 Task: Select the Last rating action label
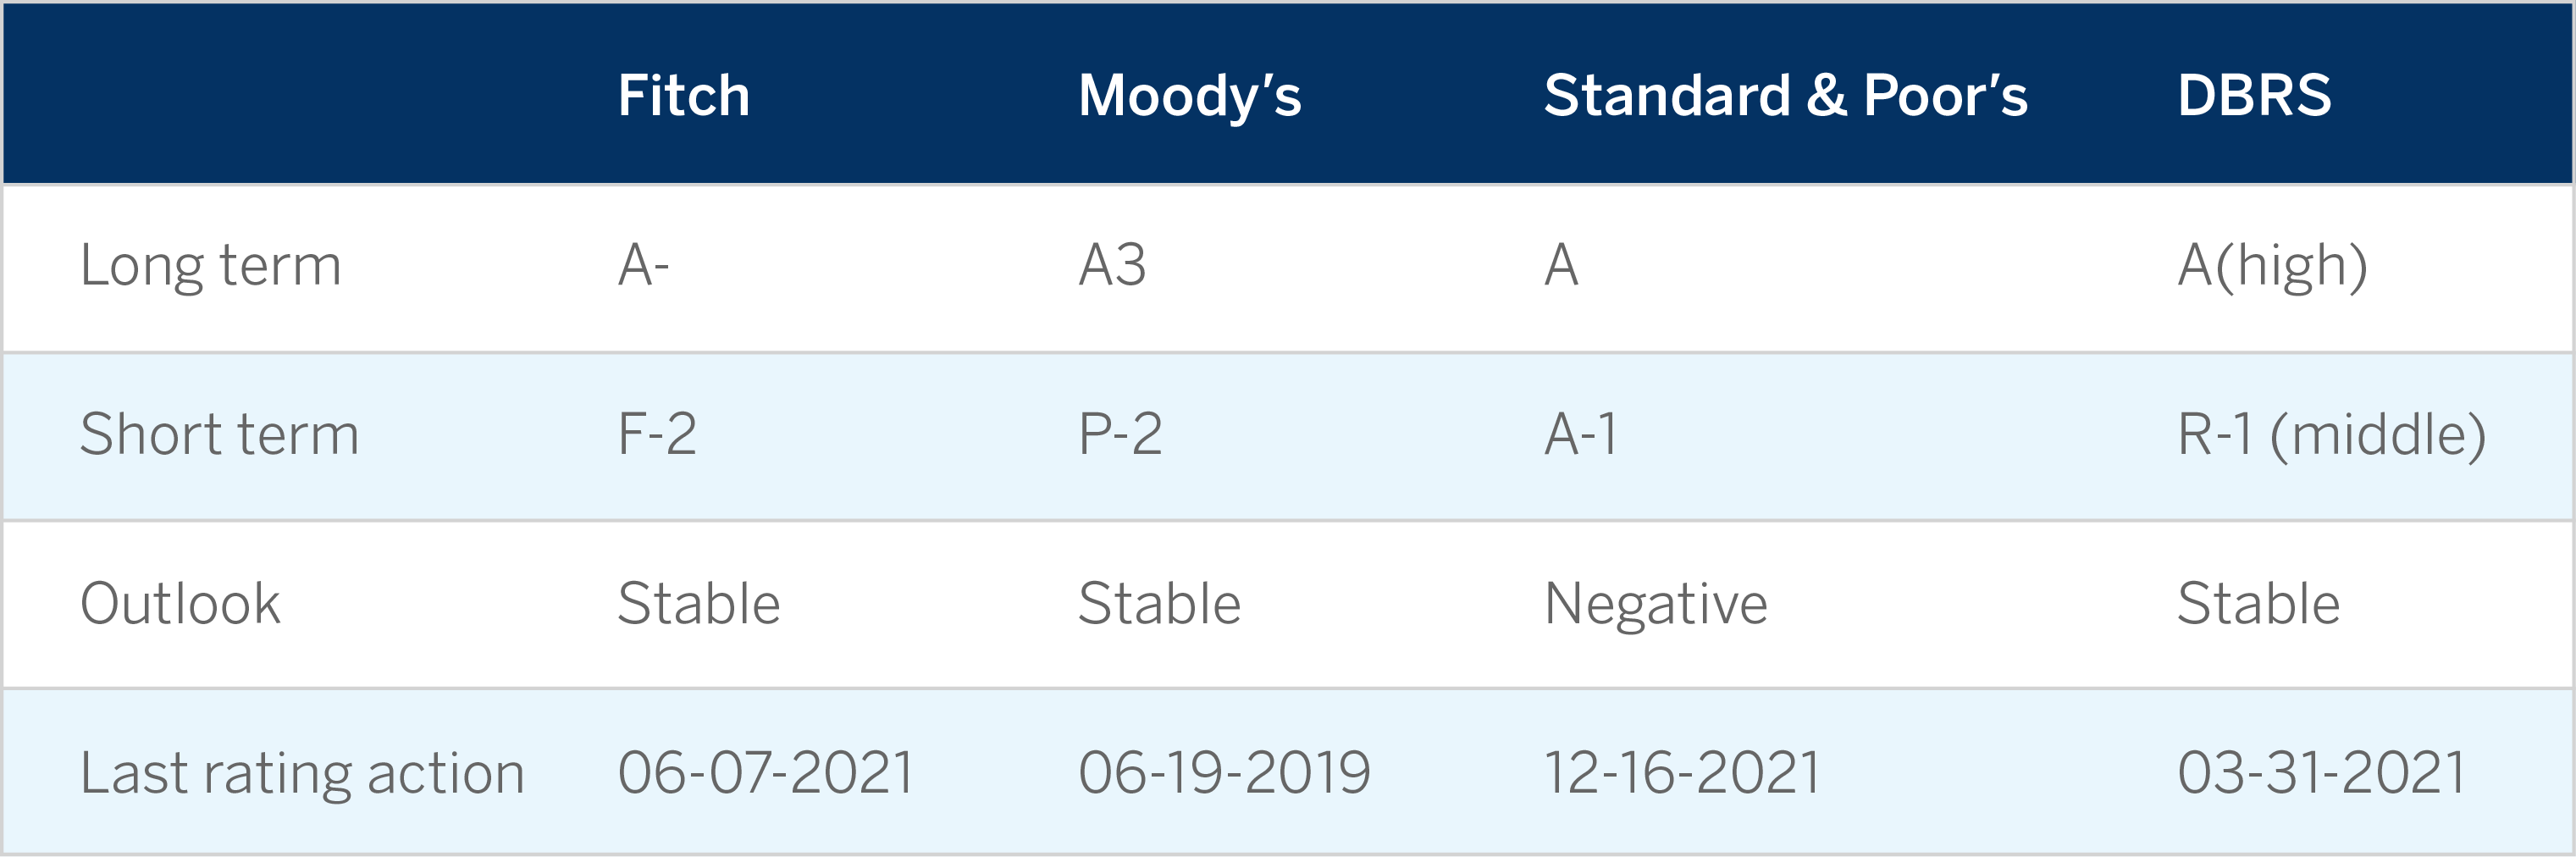click(x=302, y=774)
